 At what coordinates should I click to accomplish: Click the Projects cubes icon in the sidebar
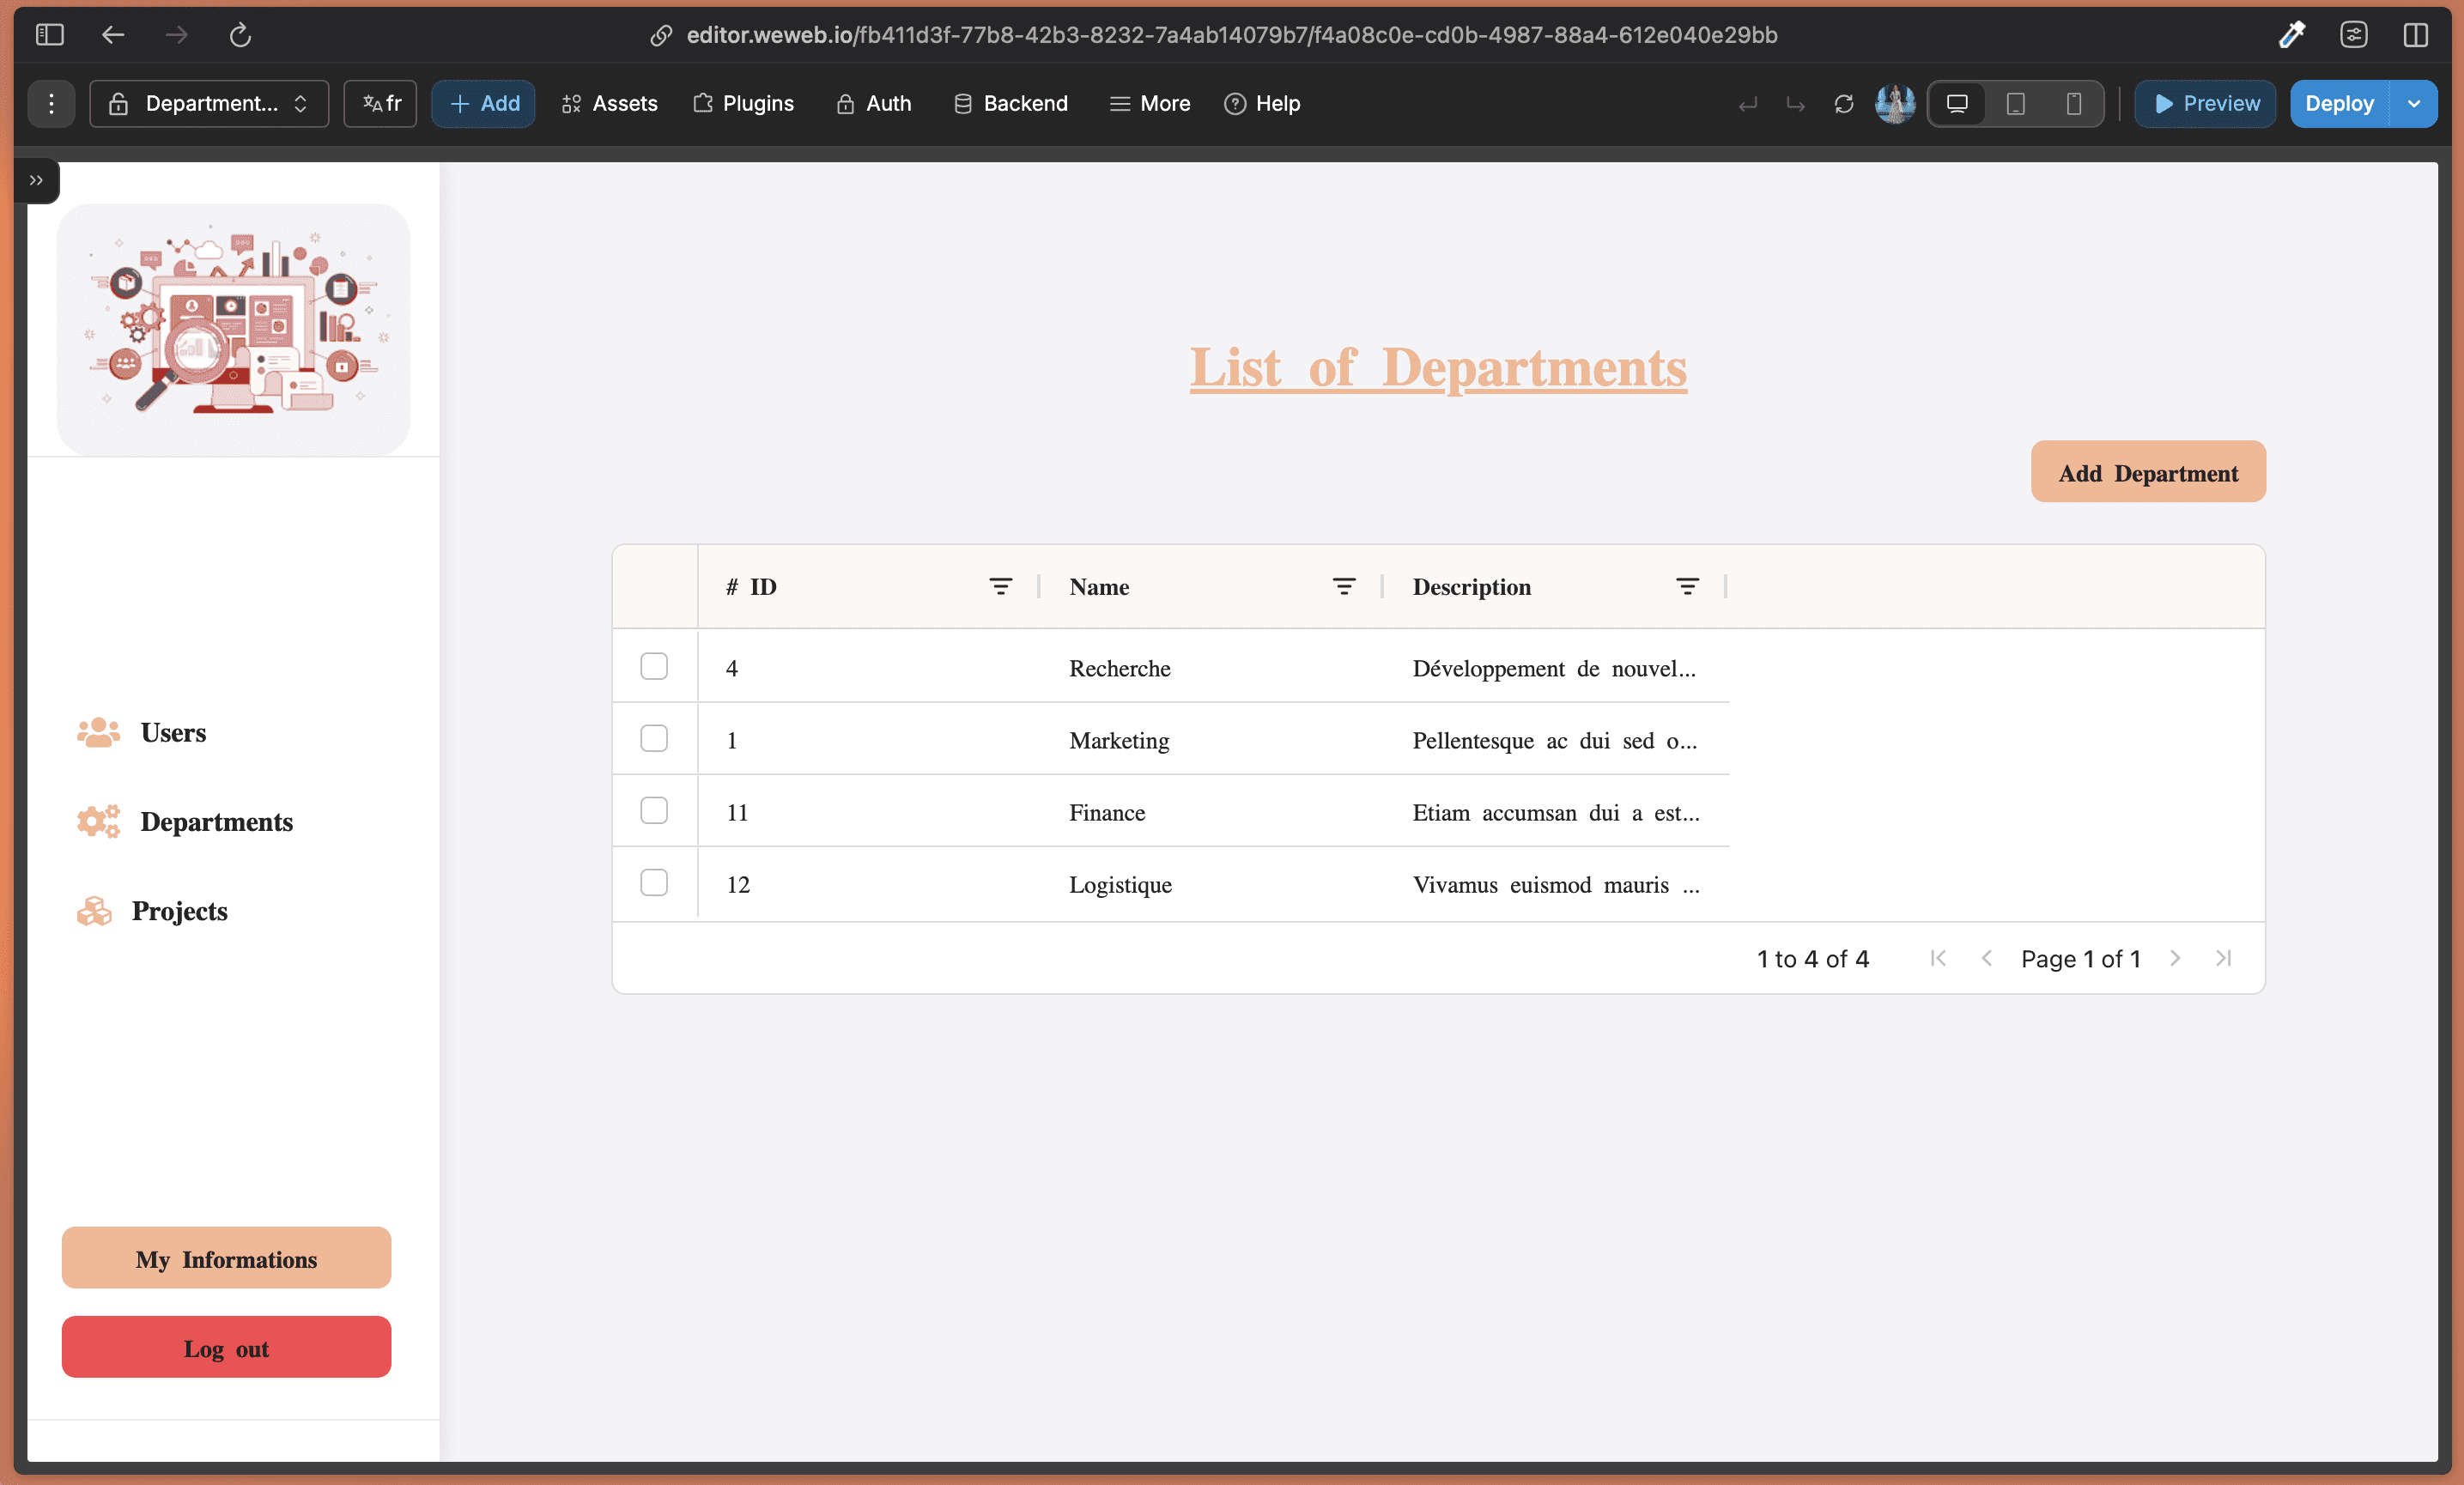click(94, 911)
